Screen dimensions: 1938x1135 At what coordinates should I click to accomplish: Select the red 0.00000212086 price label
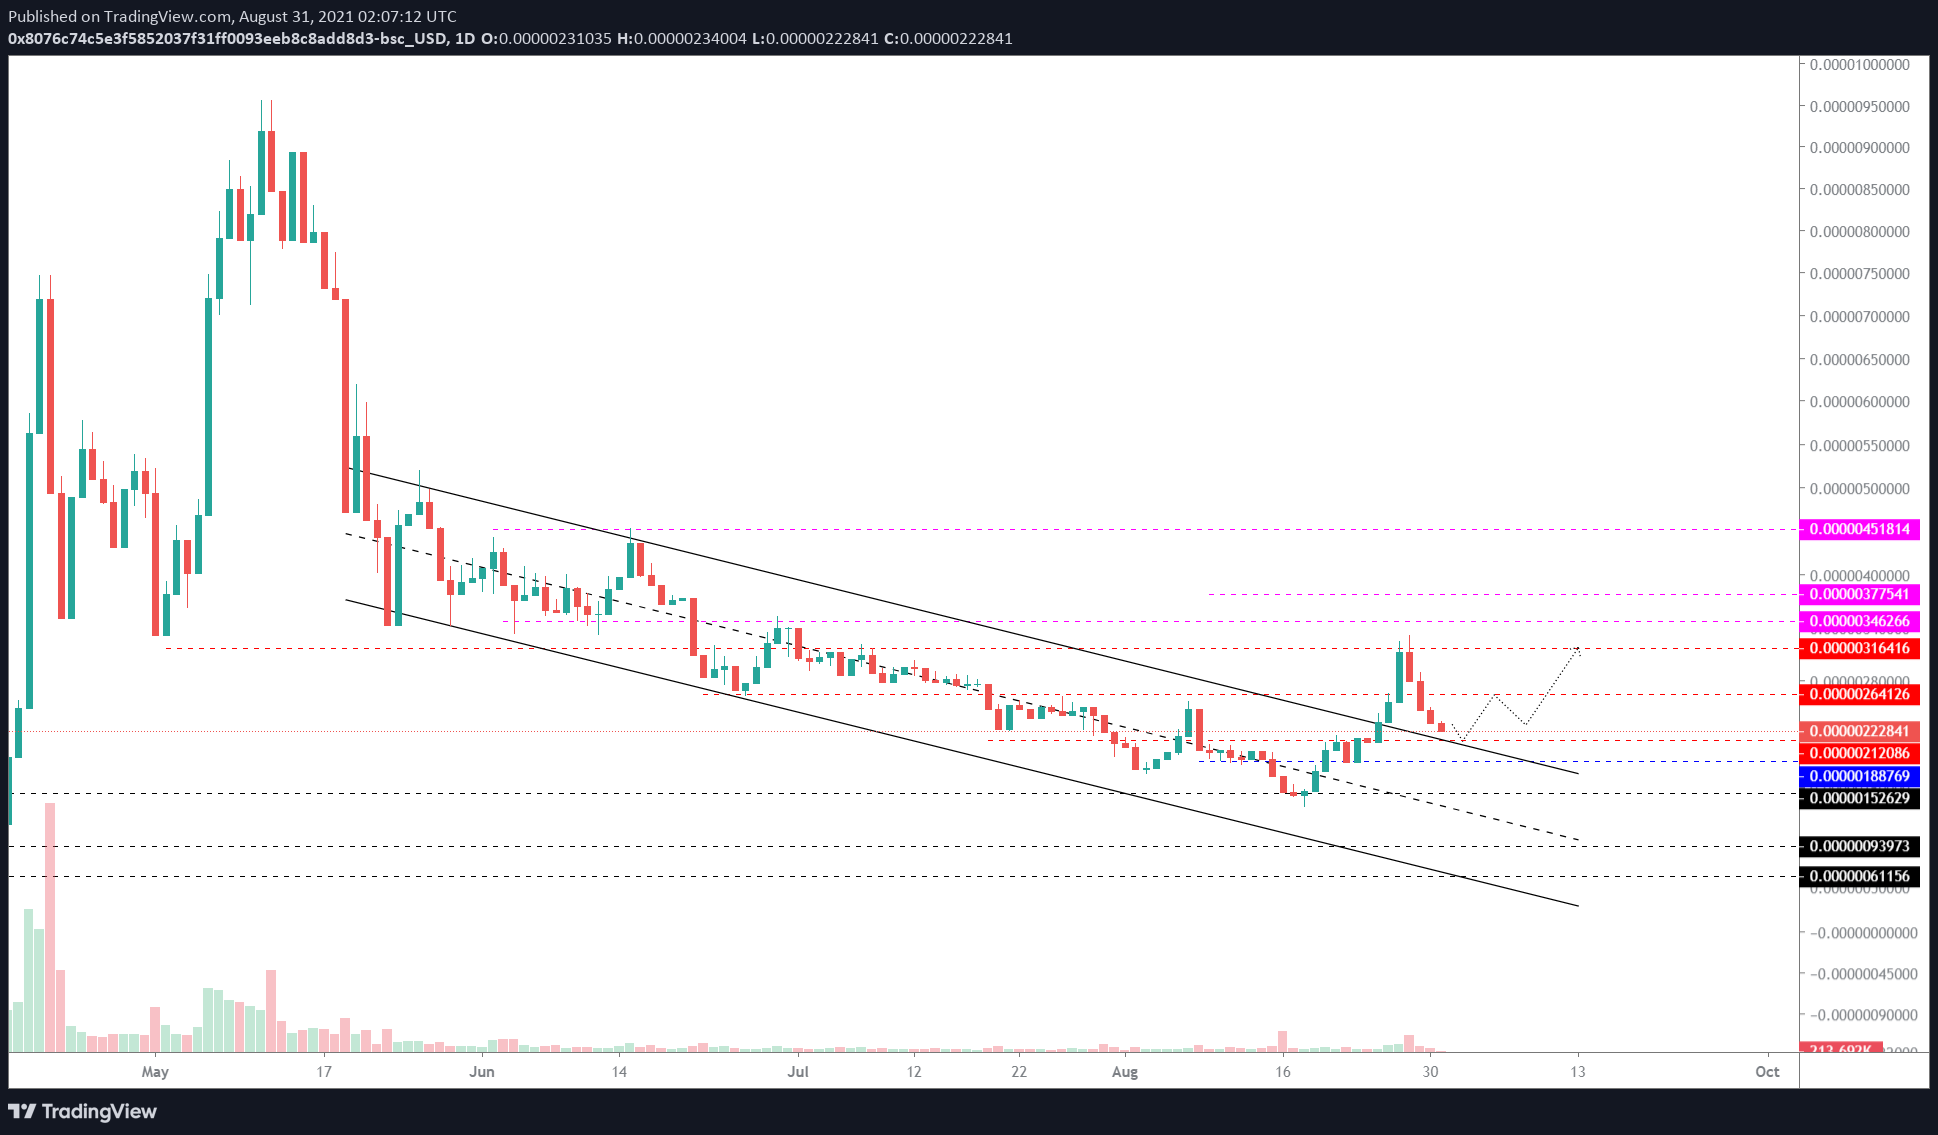coord(1858,753)
